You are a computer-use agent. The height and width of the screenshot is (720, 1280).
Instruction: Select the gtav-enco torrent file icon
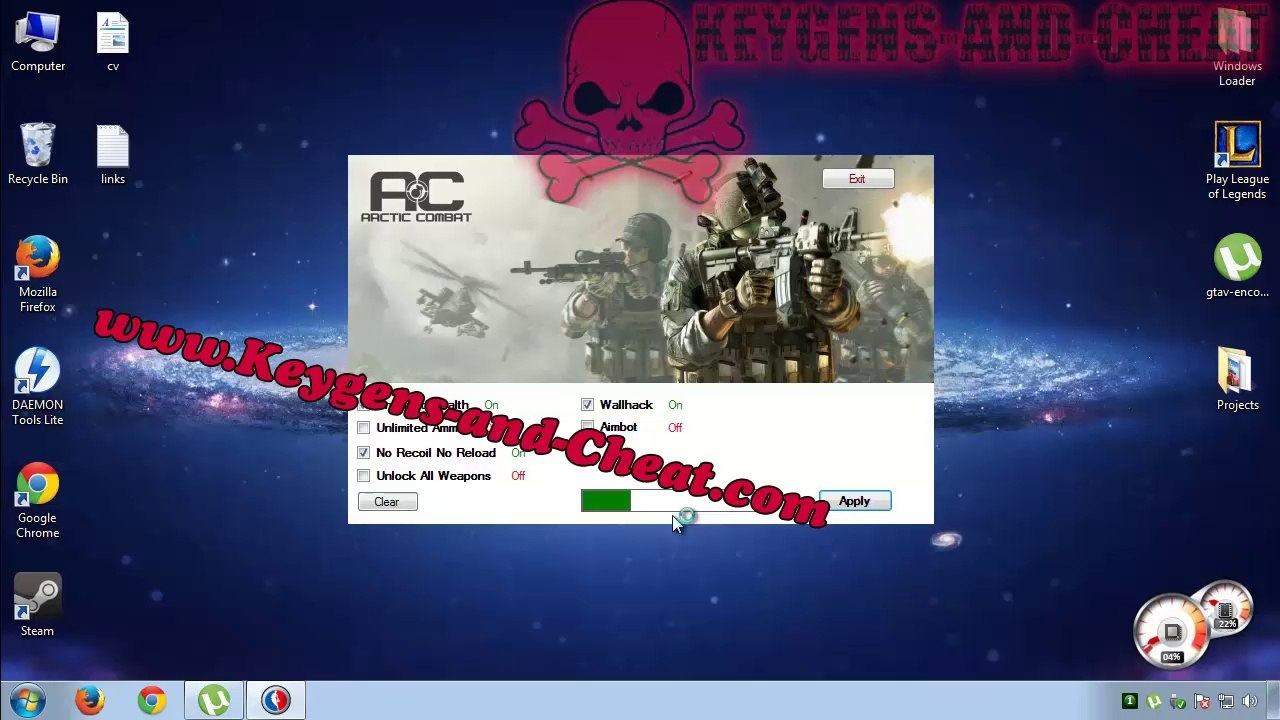(x=1237, y=267)
